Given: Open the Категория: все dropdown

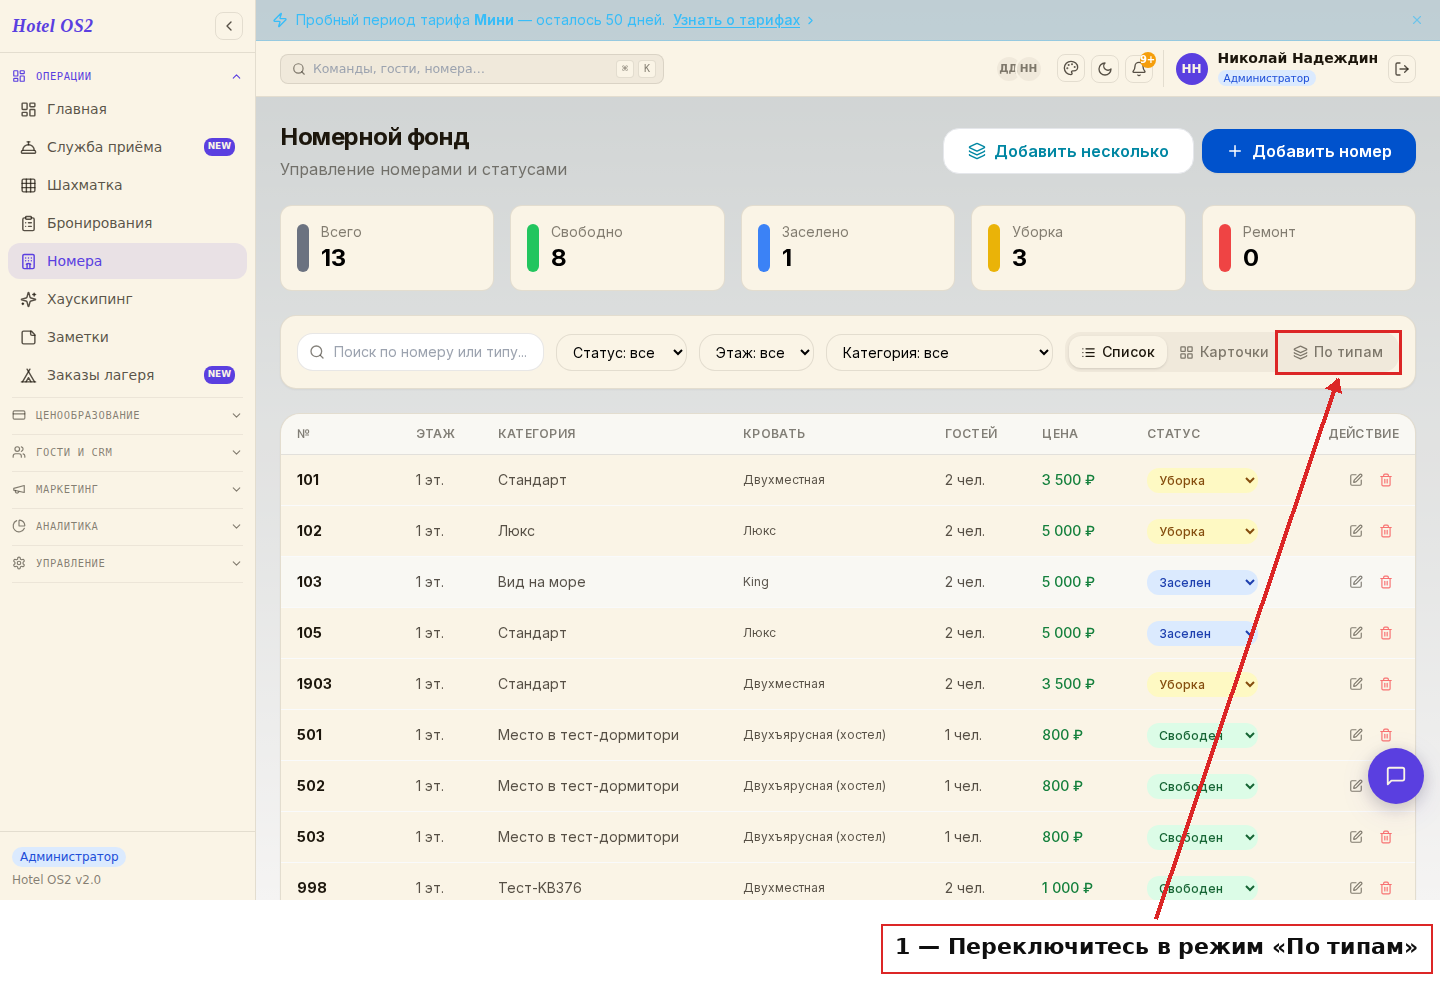Looking at the screenshot, I should (939, 352).
